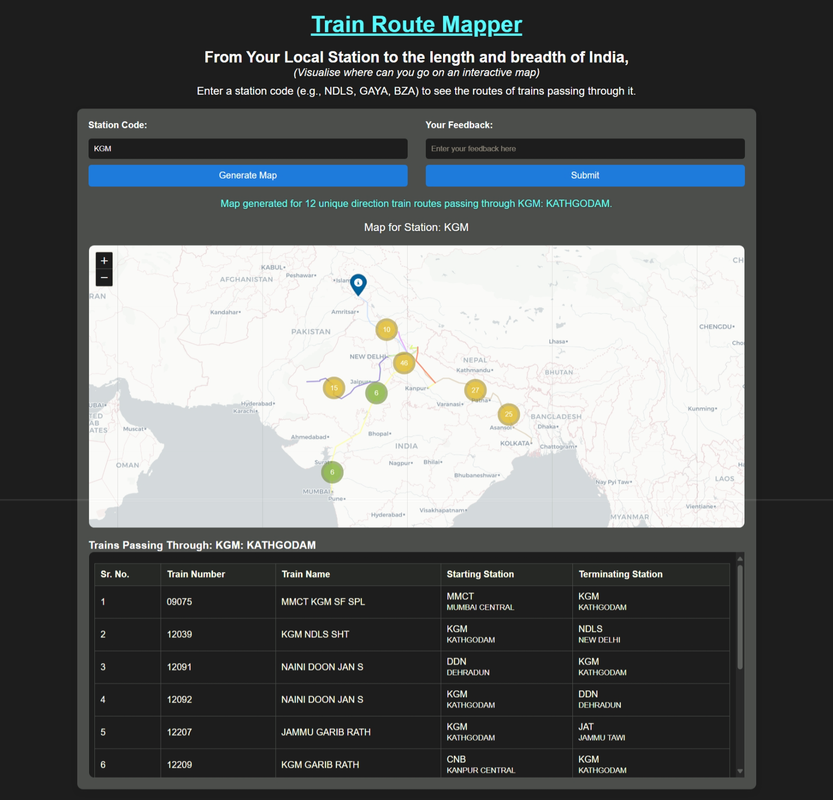Click the Trains Passing Through KGM heading
The height and width of the screenshot is (800, 833).
click(202, 546)
